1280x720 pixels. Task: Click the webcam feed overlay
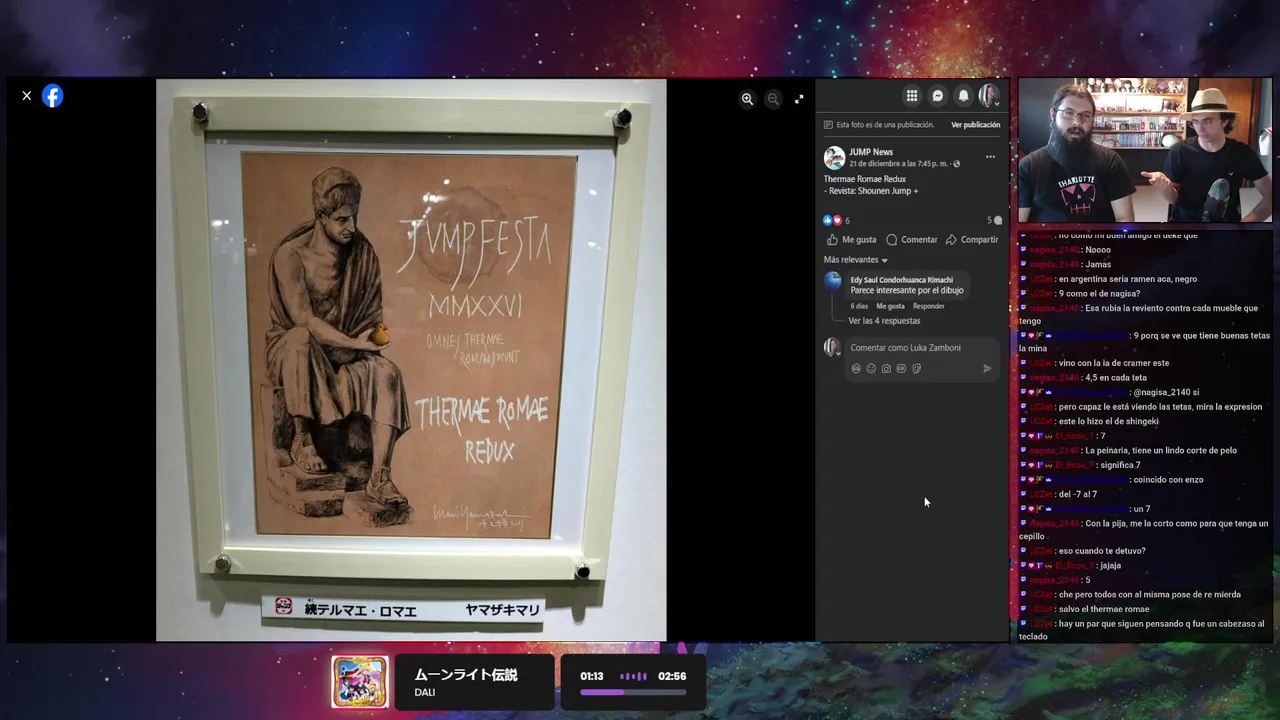(1145, 150)
